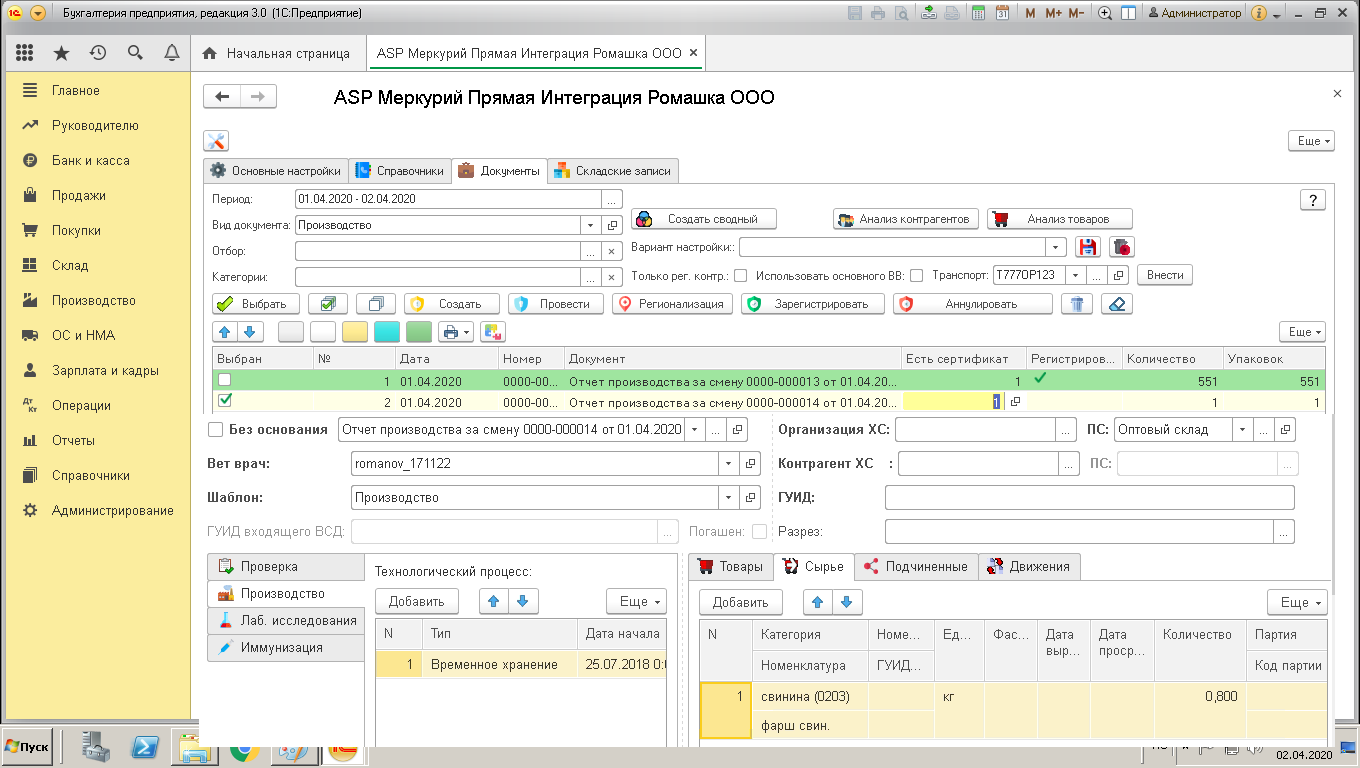Screen dimensions: 1360x768
Task: Click Регионализация button
Action: click(673, 304)
